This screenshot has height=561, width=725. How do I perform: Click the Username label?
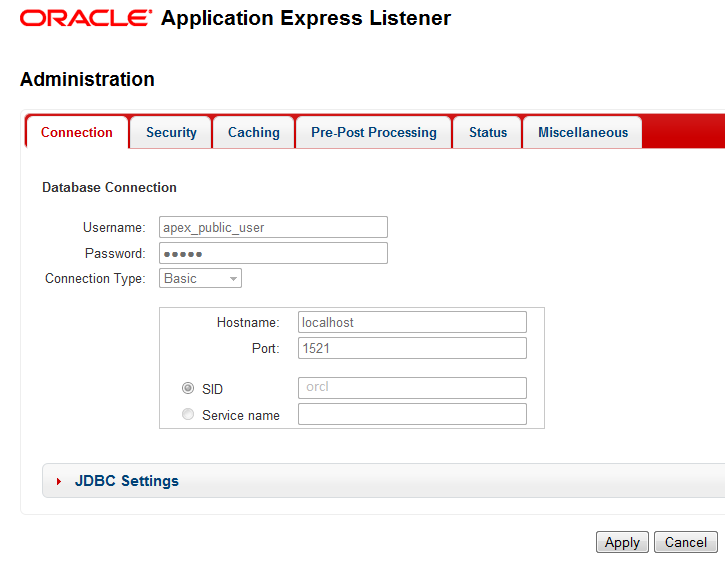[x=114, y=228]
